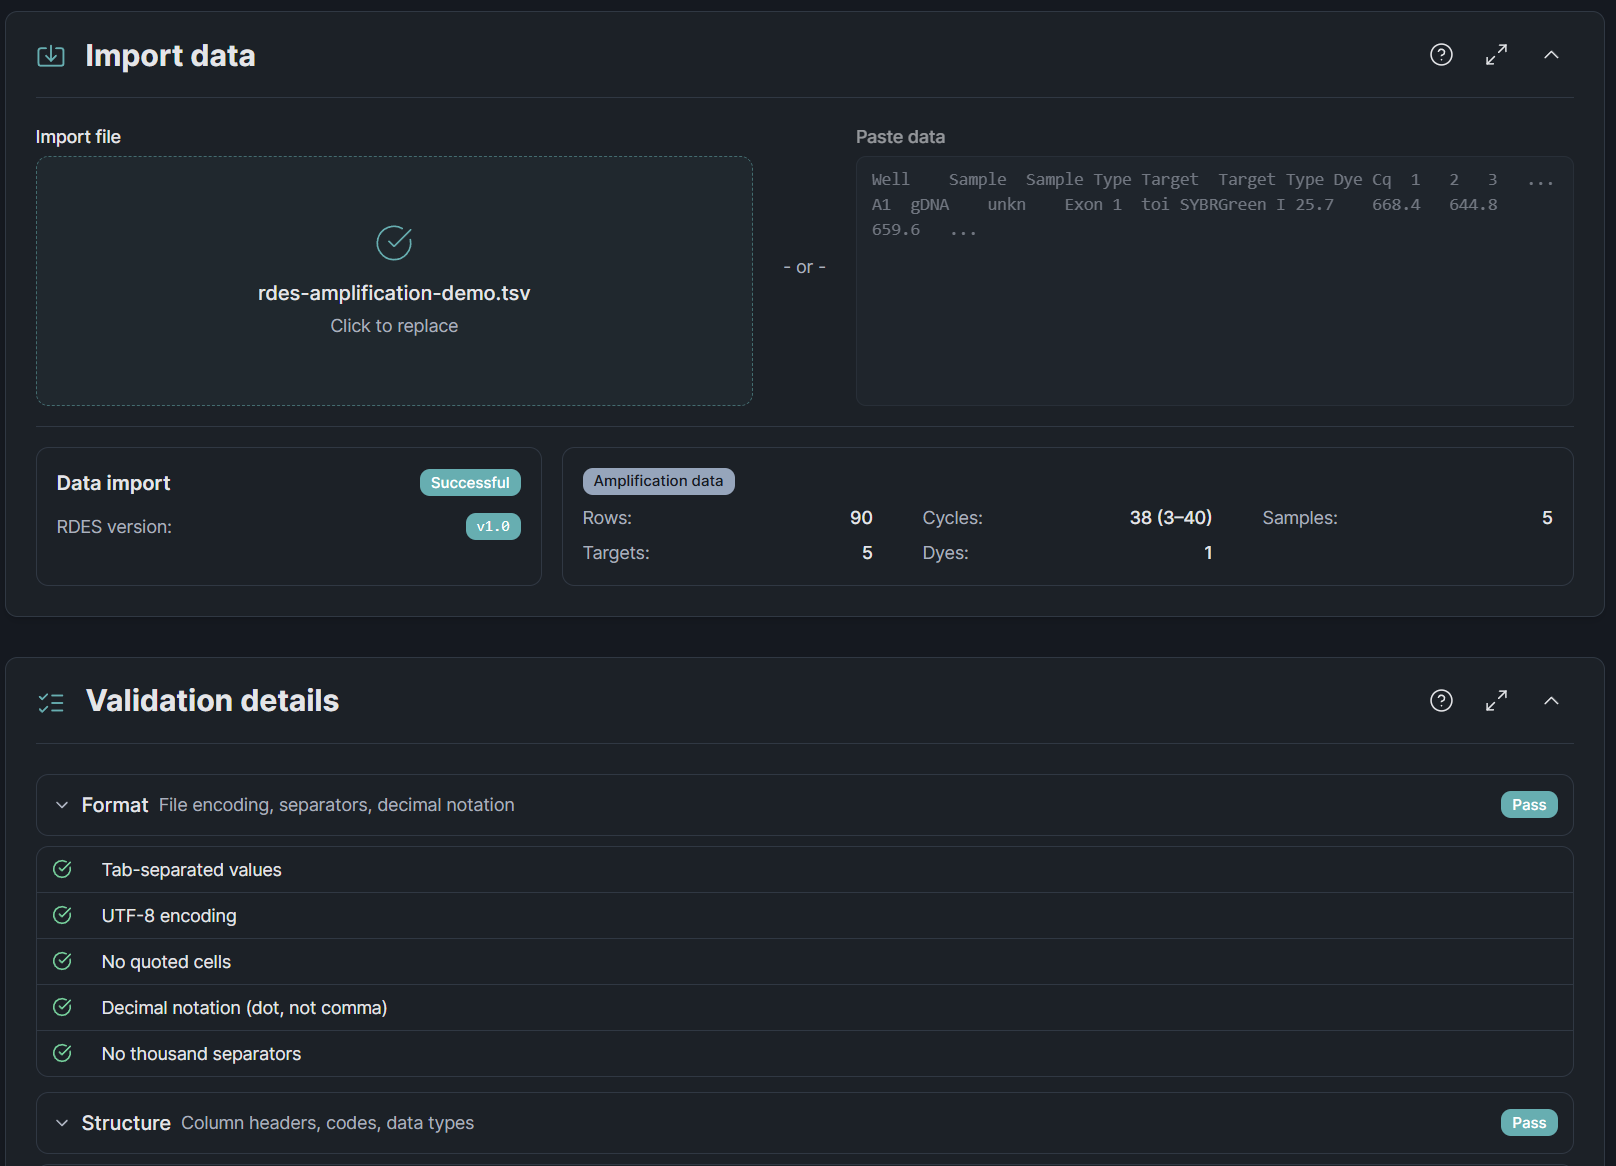Click the No quoted cells check mark
Screen dimensions: 1616x1166
(62, 961)
